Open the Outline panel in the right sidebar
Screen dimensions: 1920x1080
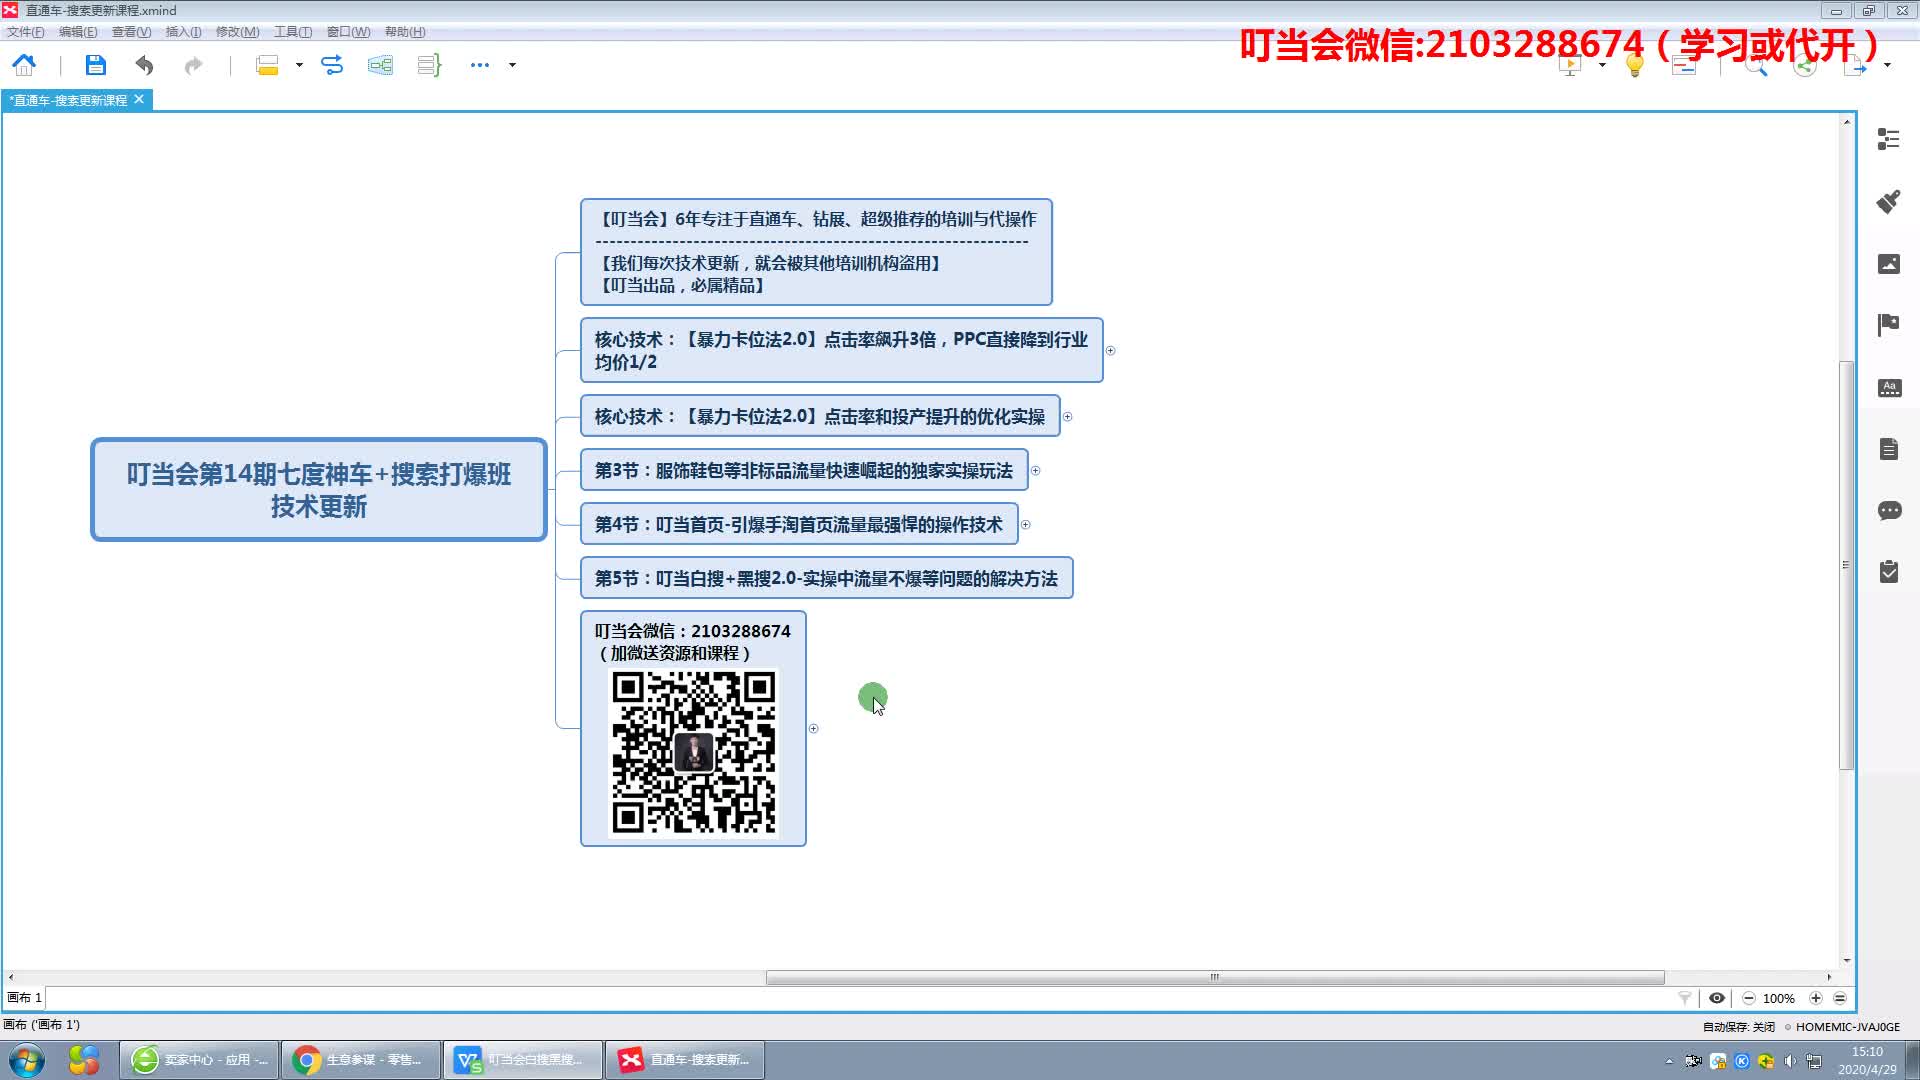pyautogui.click(x=1888, y=139)
